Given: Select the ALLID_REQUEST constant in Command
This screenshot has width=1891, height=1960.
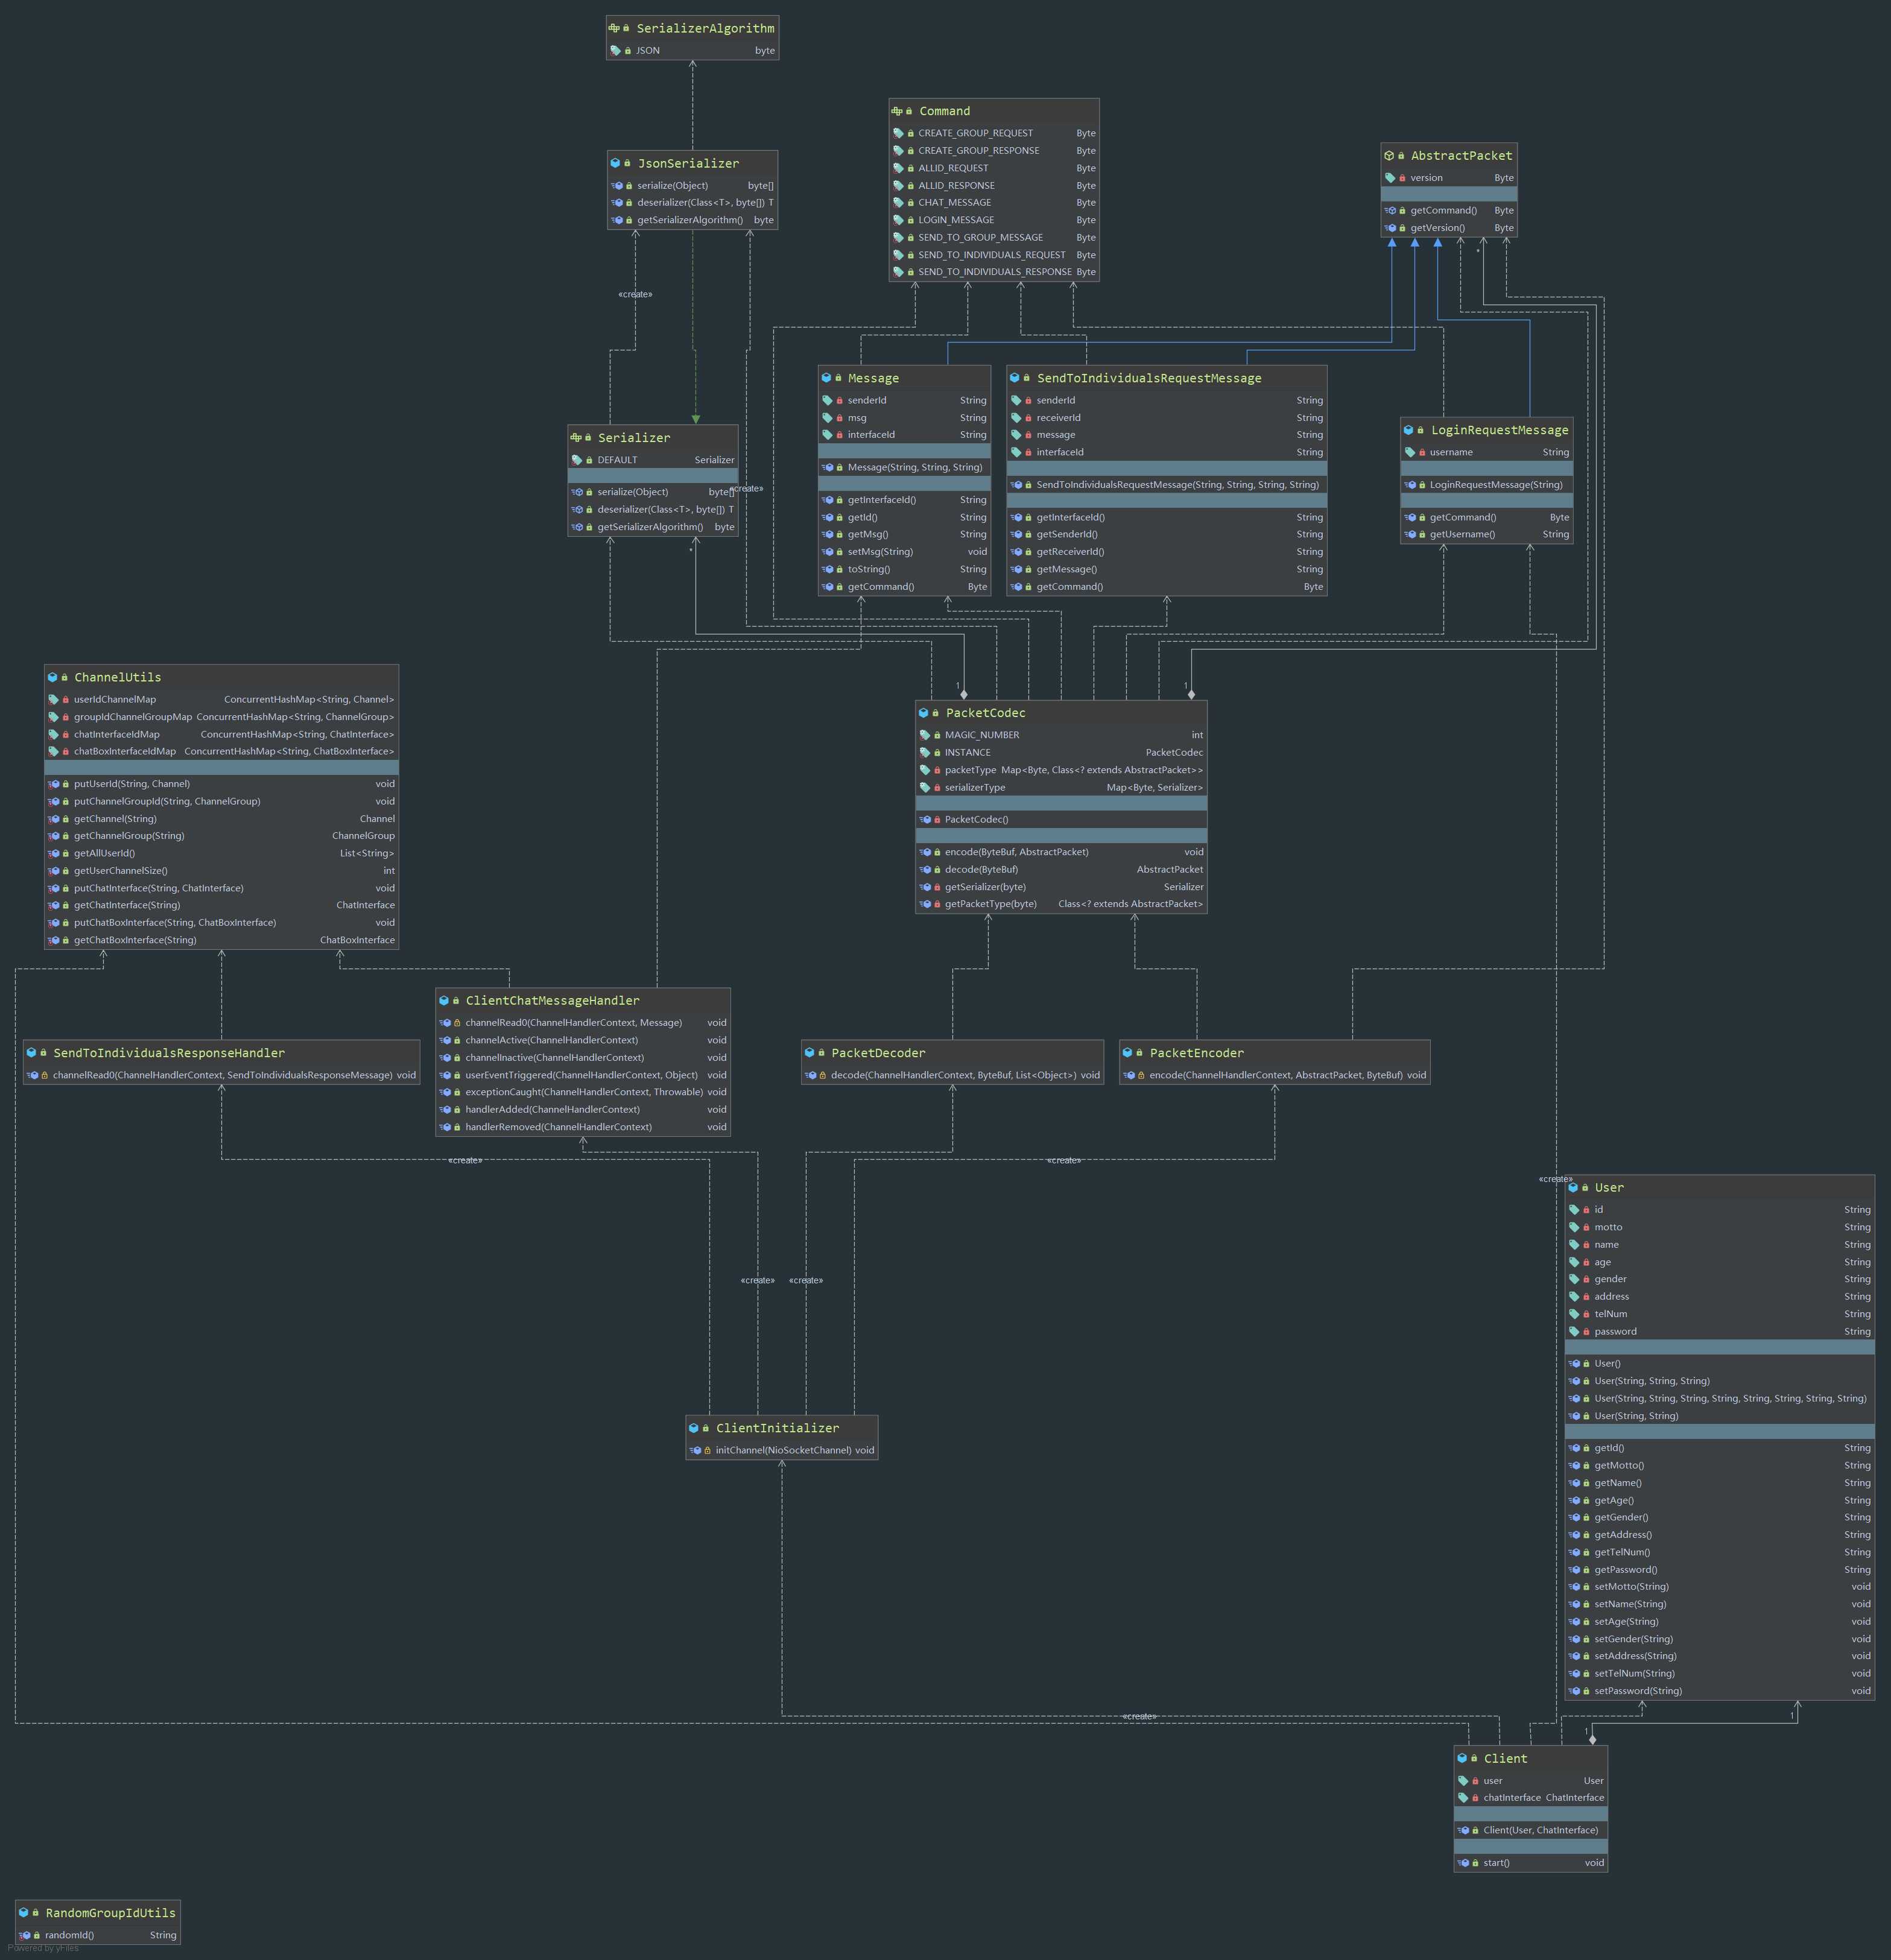Looking at the screenshot, I should point(994,168).
